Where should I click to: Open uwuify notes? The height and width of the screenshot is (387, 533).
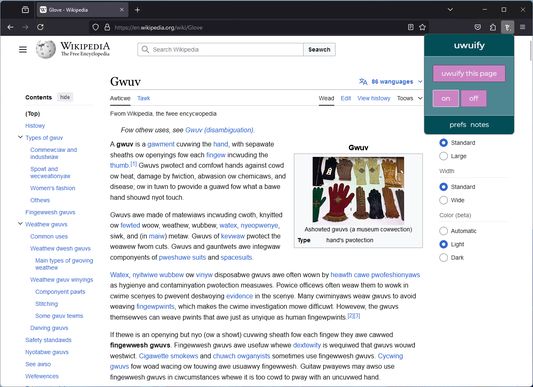[480, 125]
